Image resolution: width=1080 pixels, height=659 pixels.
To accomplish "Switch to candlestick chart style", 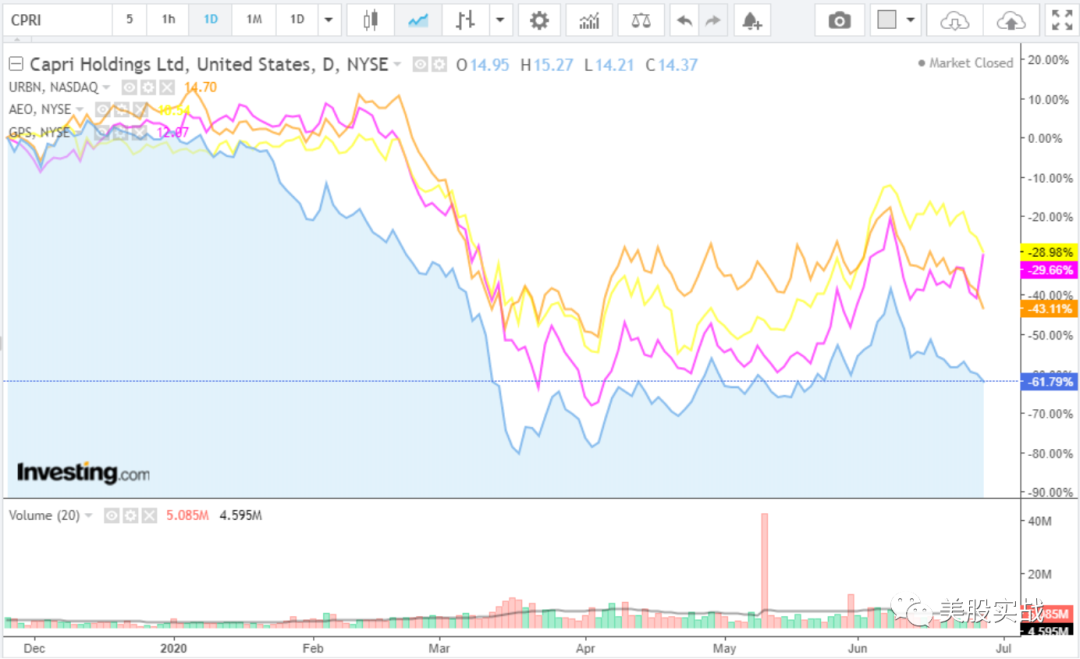I will point(371,20).
